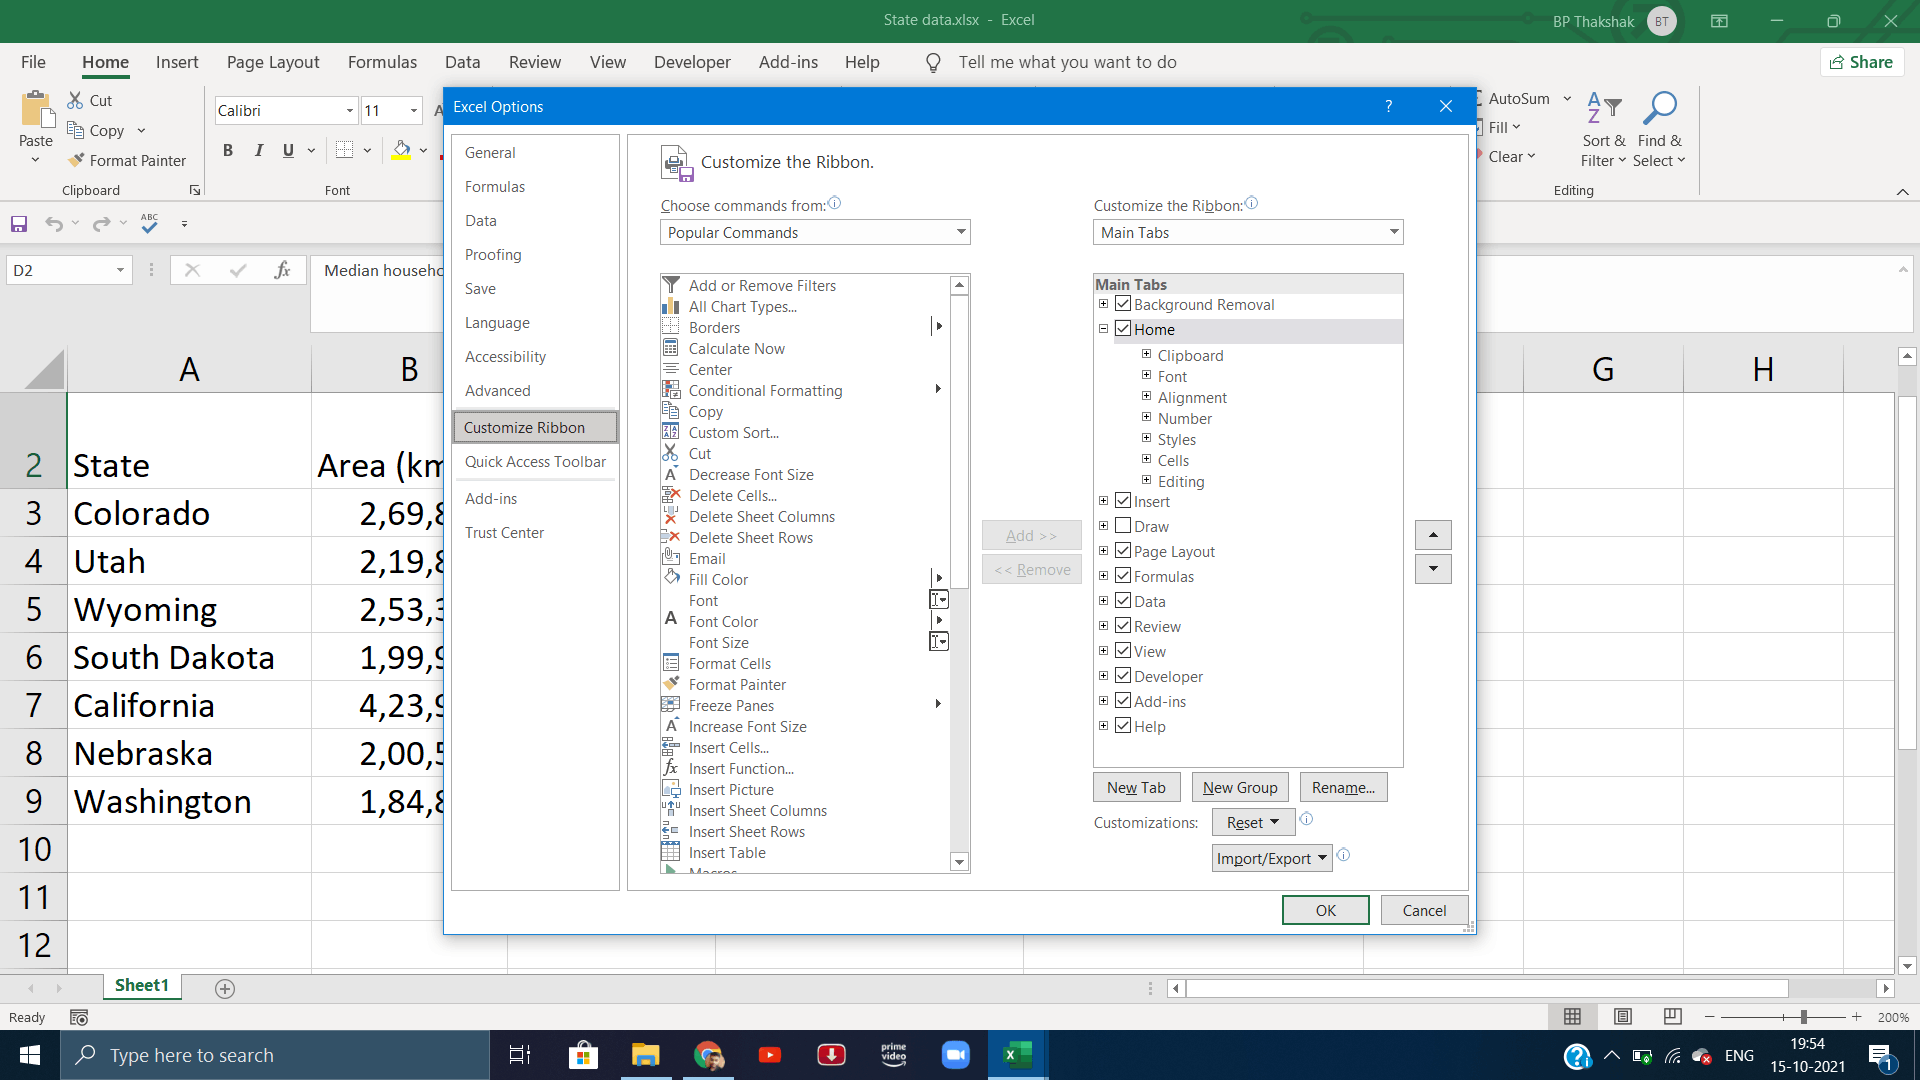Expand the Clipboard group in Home
The width and height of the screenshot is (1920, 1080).
1146,354
